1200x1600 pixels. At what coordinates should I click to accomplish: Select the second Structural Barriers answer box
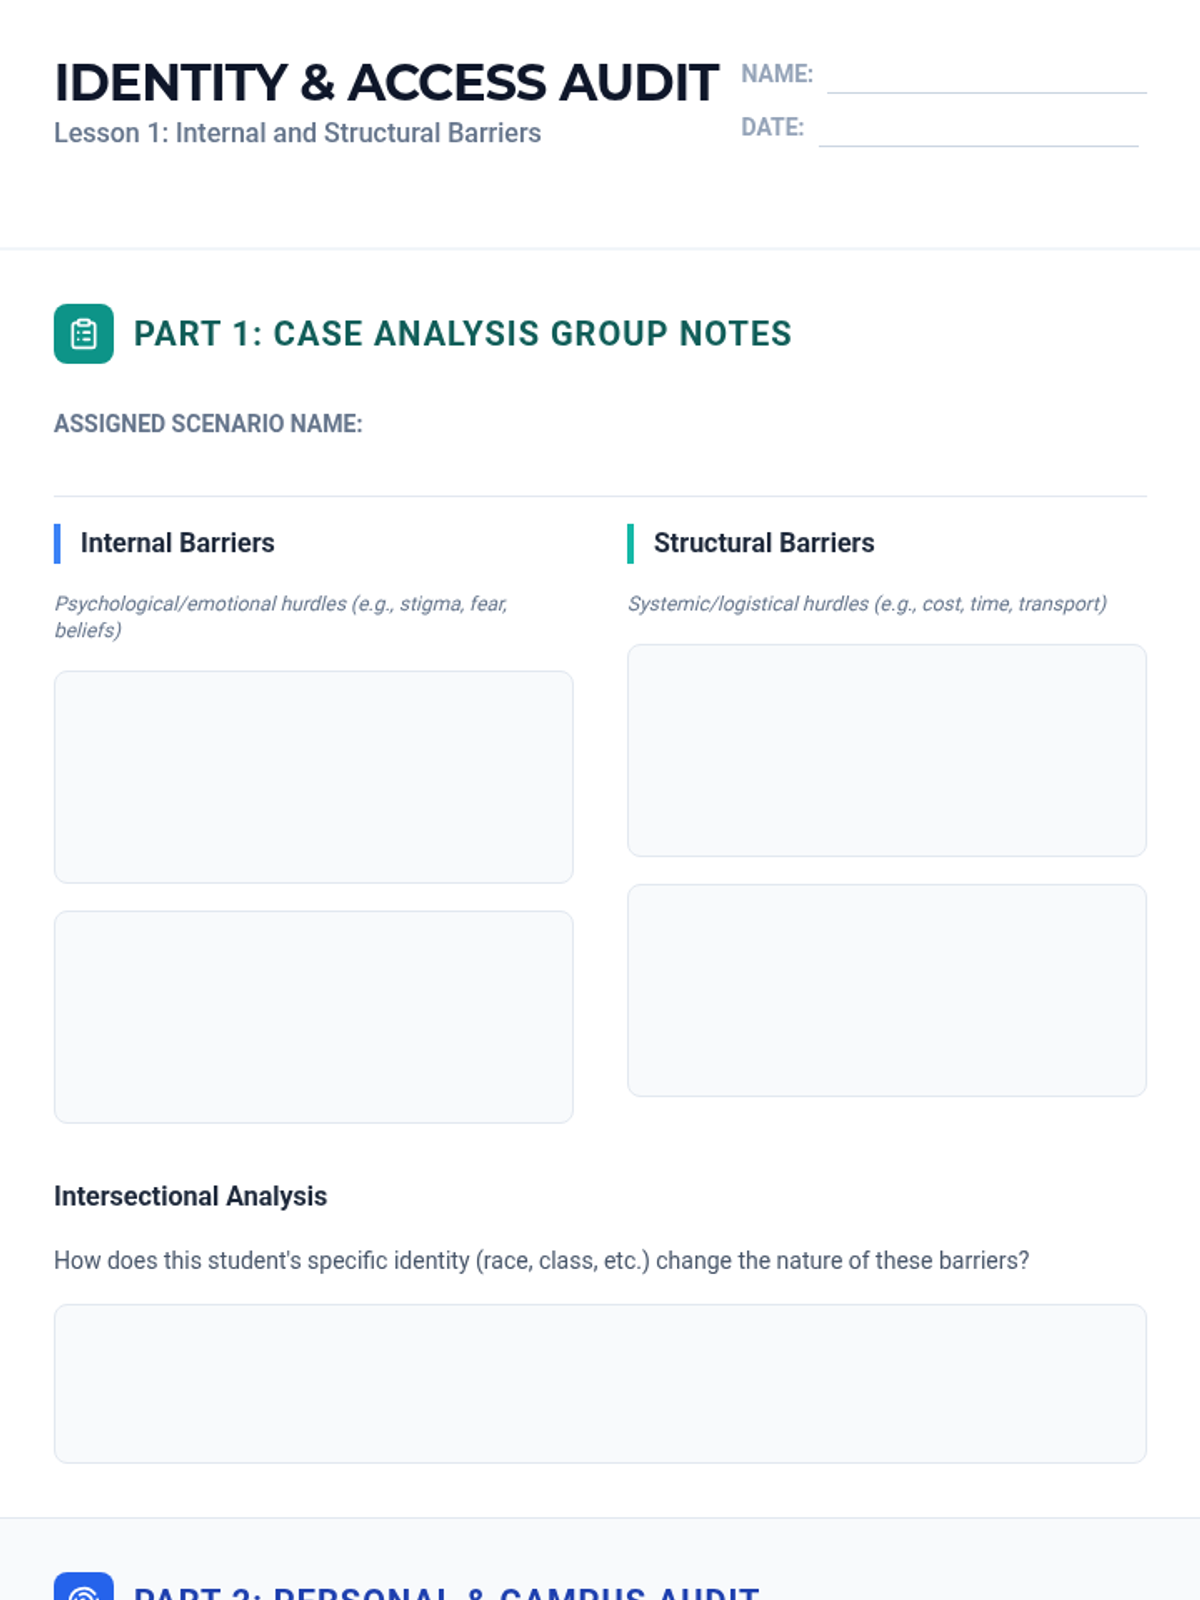tap(887, 990)
